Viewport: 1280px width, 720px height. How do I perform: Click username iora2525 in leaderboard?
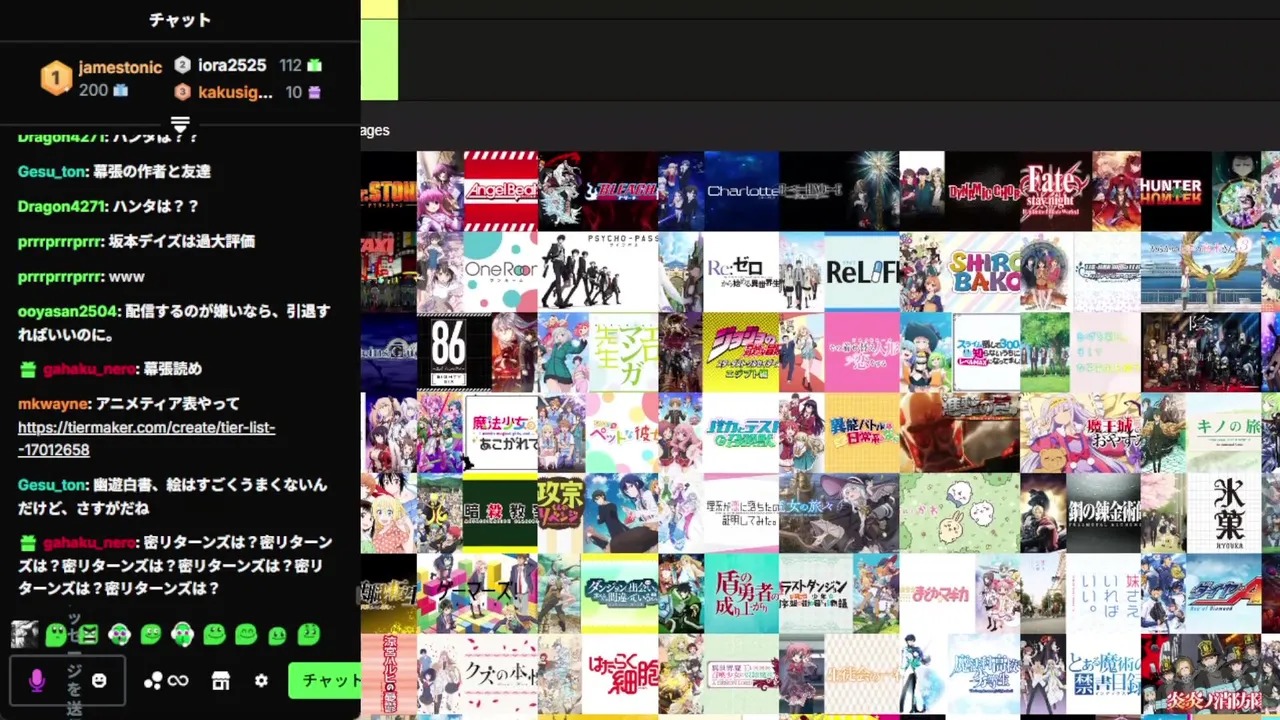(232, 65)
